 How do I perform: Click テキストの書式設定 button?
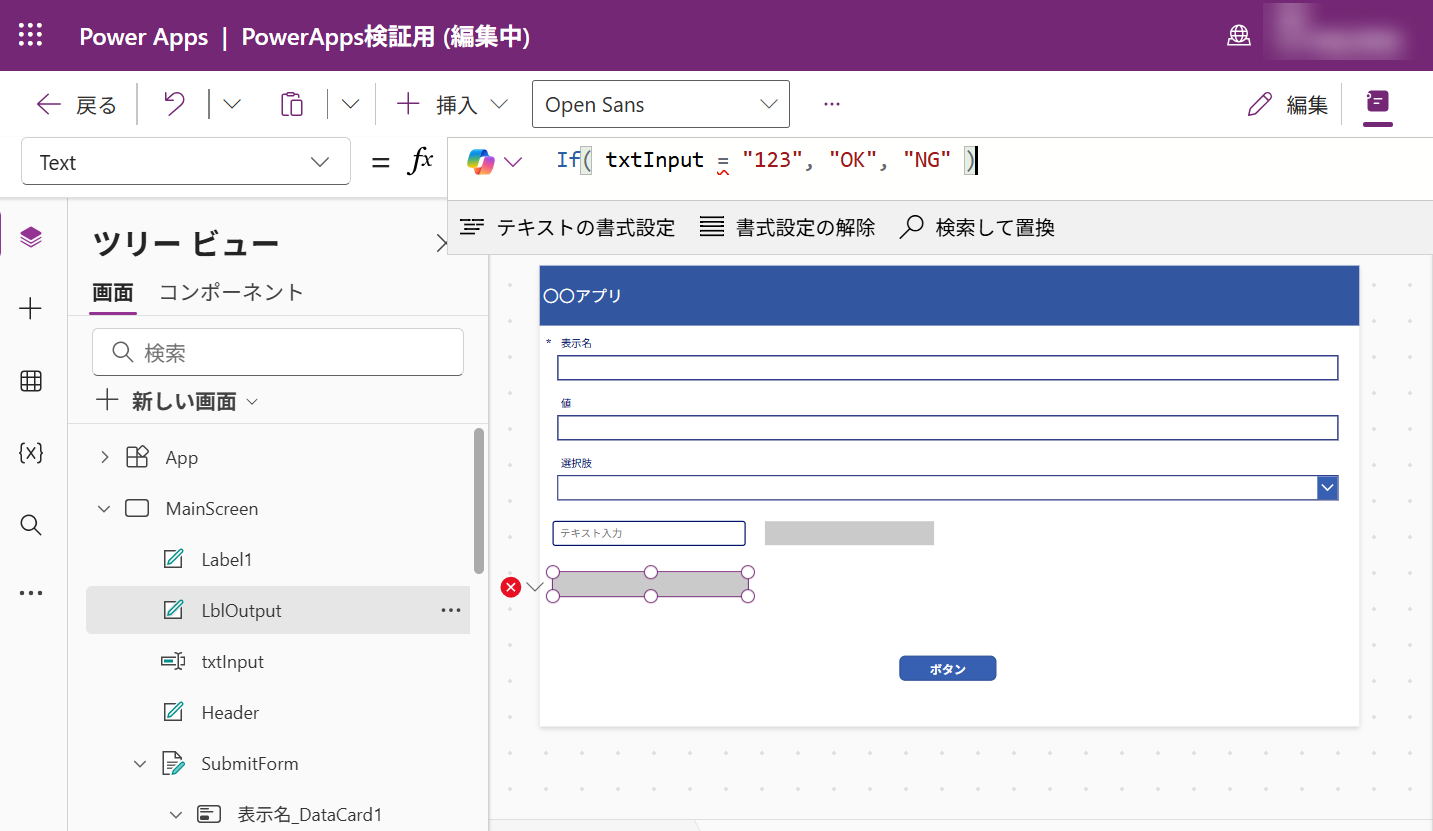568,228
